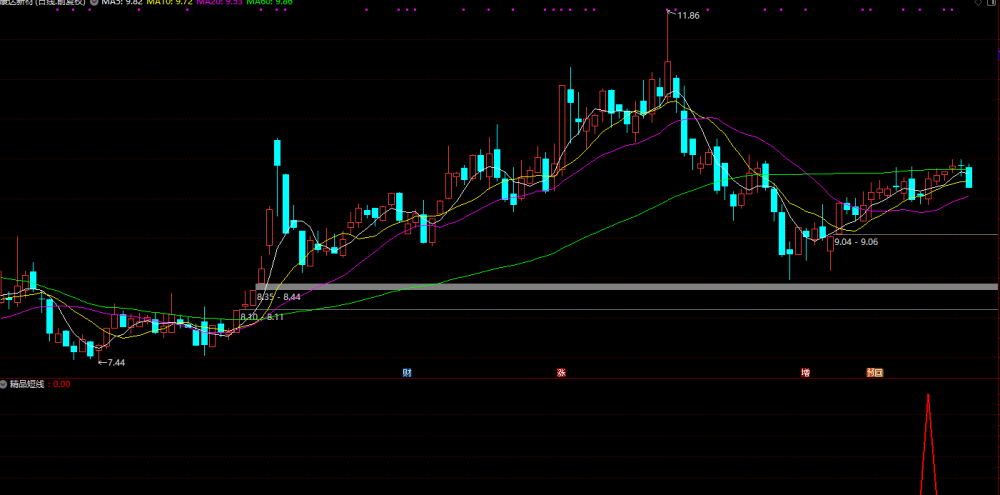
Task: Click the 8.10 - 8.11 gap label
Action: click(x=261, y=316)
